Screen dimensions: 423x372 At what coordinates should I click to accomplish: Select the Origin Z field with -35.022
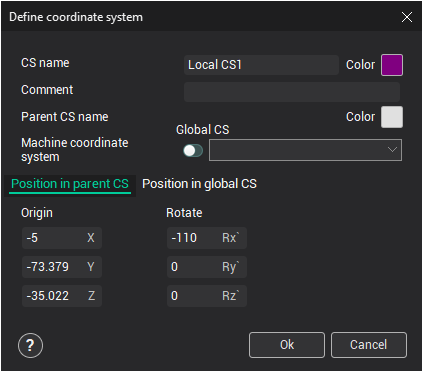(x=62, y=296)
